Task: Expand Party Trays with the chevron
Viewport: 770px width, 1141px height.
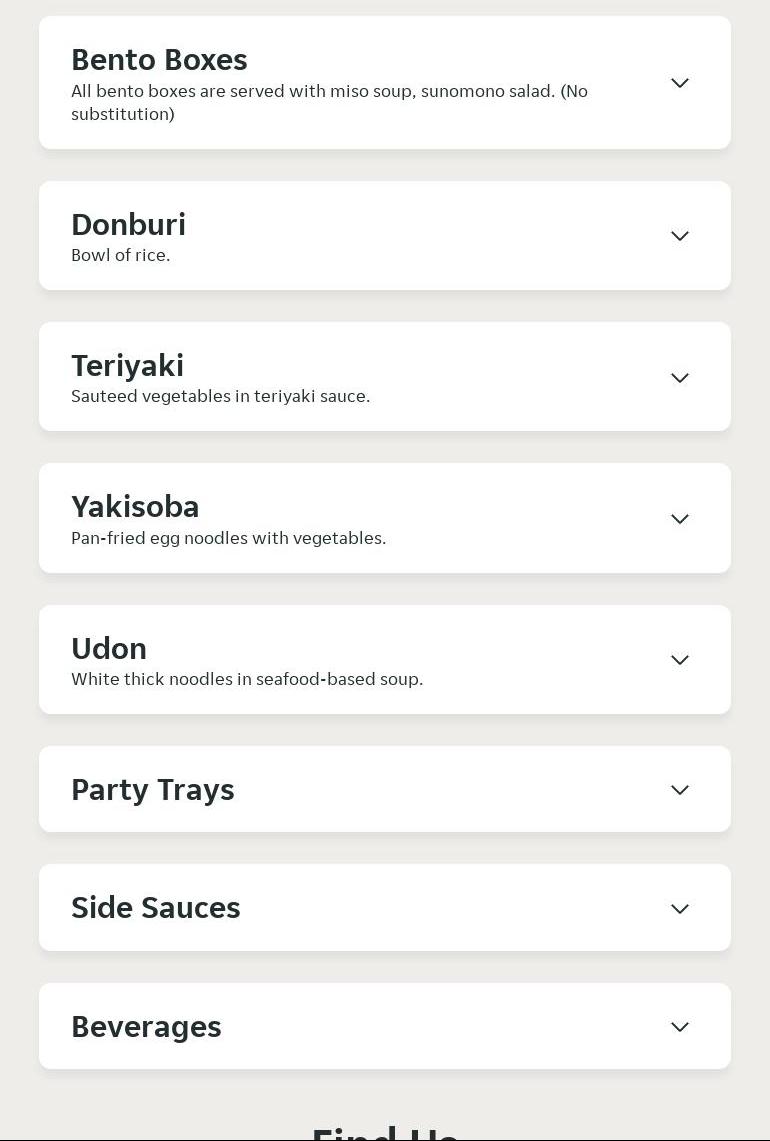Action: (680, 790)
